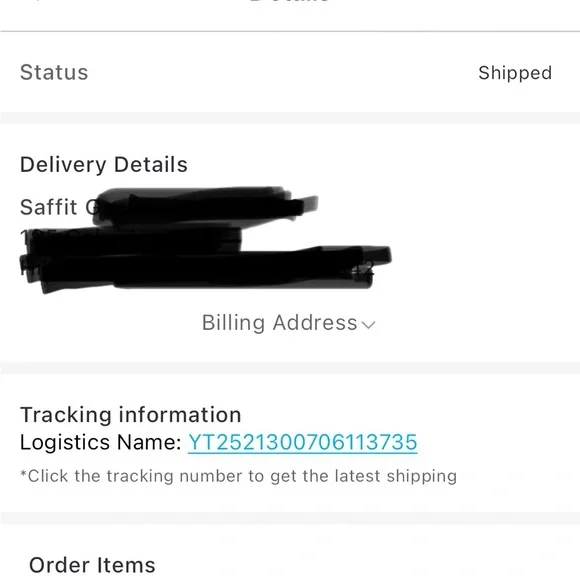Select the Shipped status value

click(x=515, y=73)
